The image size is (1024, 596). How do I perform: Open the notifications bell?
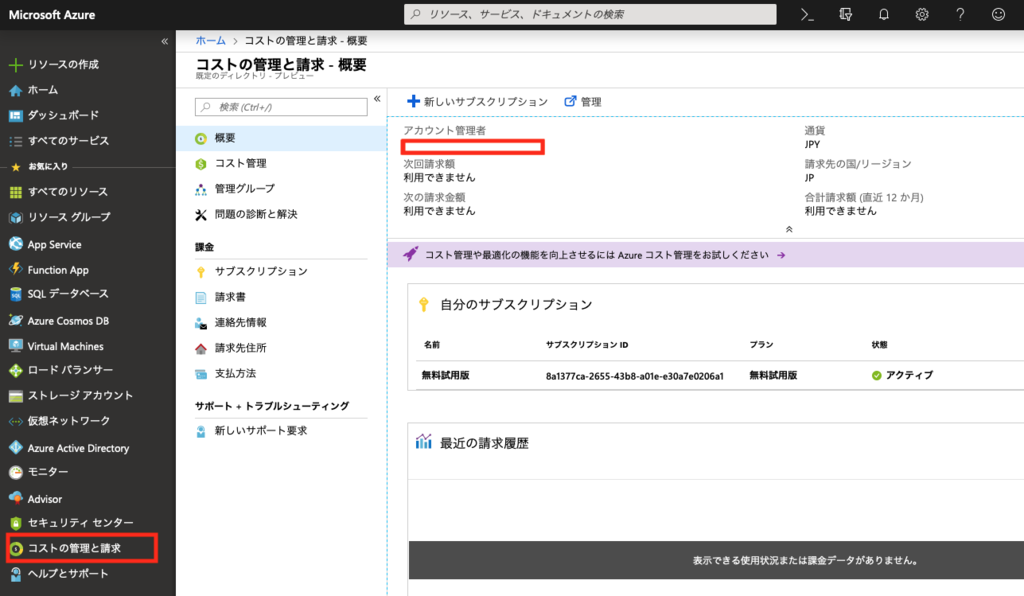(884, 14)
